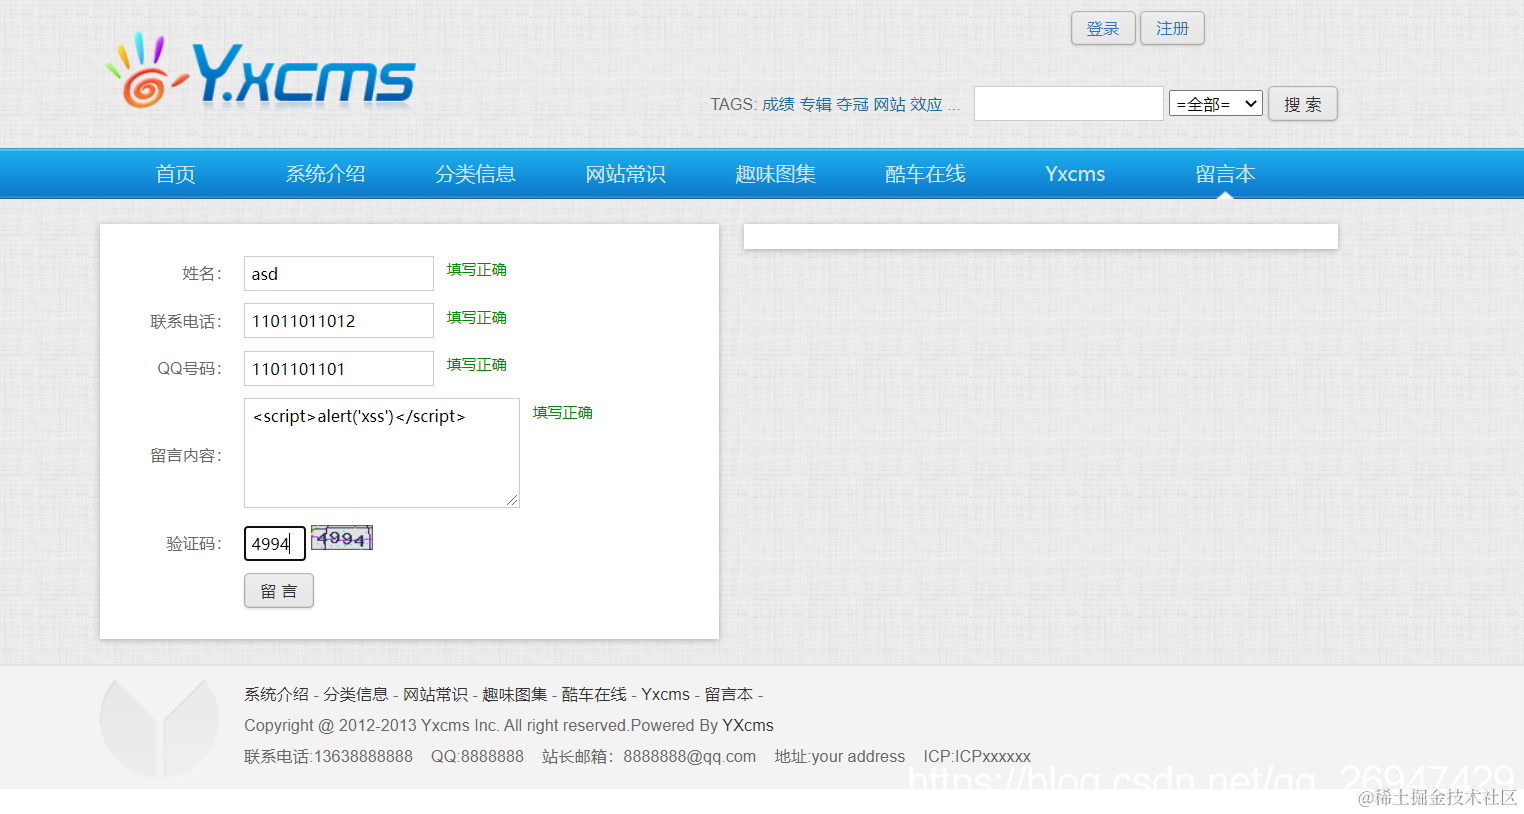The width and height of the screenshot is (1524, 814).
Task: Select 留言本 in the navigation bar
Action: [x=1225, y=174]
